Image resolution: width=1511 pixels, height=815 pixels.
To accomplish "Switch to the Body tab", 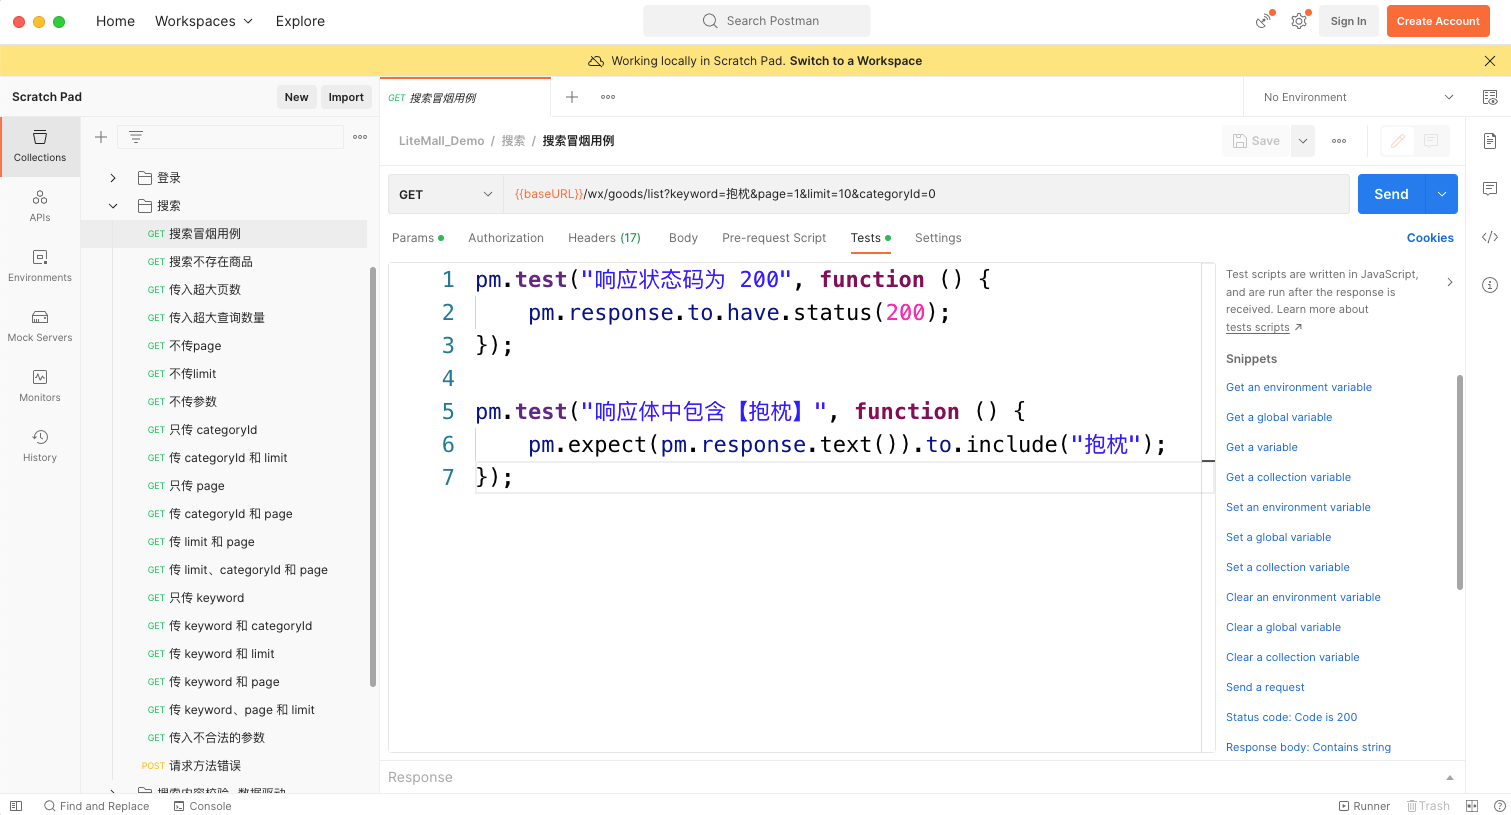I will [683, 238].
